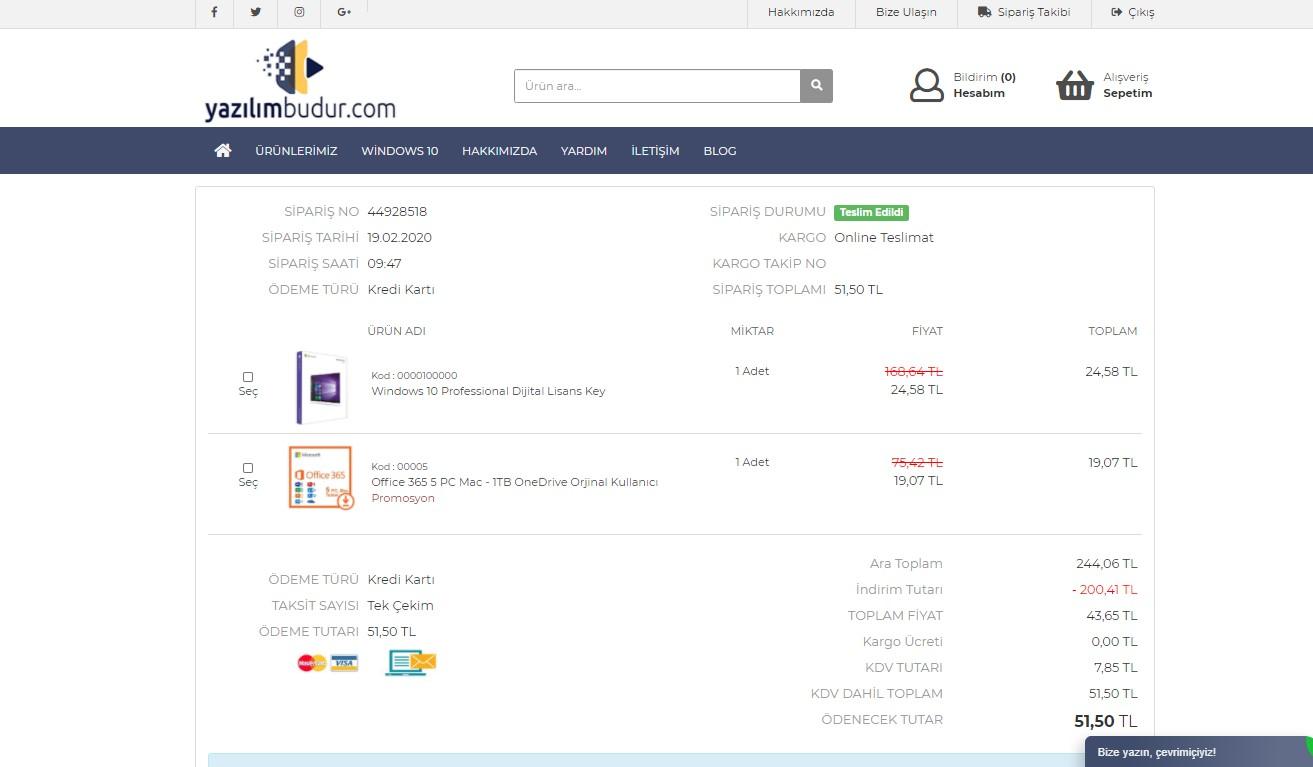Open the Instagram social icon
The width and height of the screenshot is (1313, 767).
pyautogui.click(x=299, y=12)
